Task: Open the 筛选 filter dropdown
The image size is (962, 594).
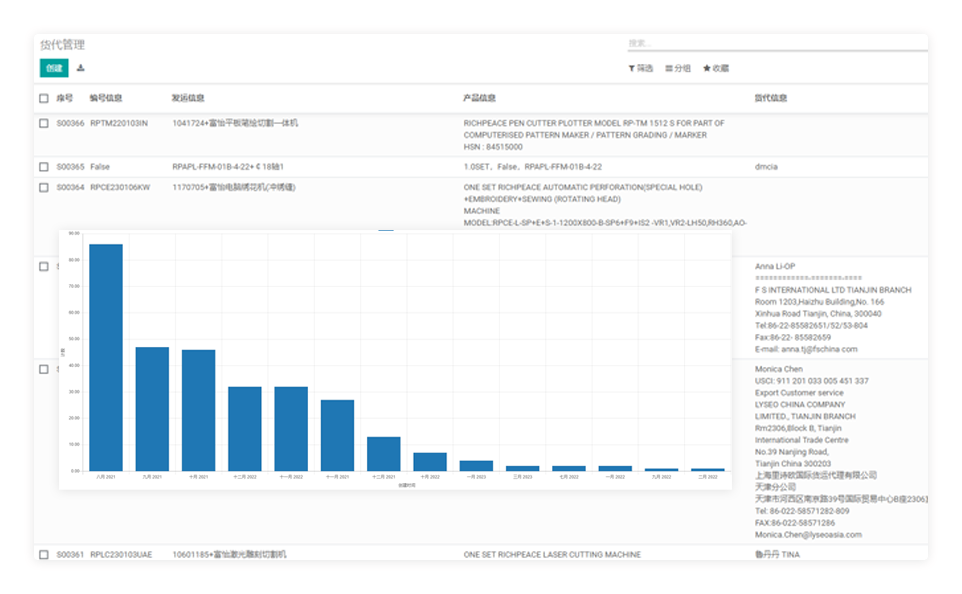Action: coord(640,69)
